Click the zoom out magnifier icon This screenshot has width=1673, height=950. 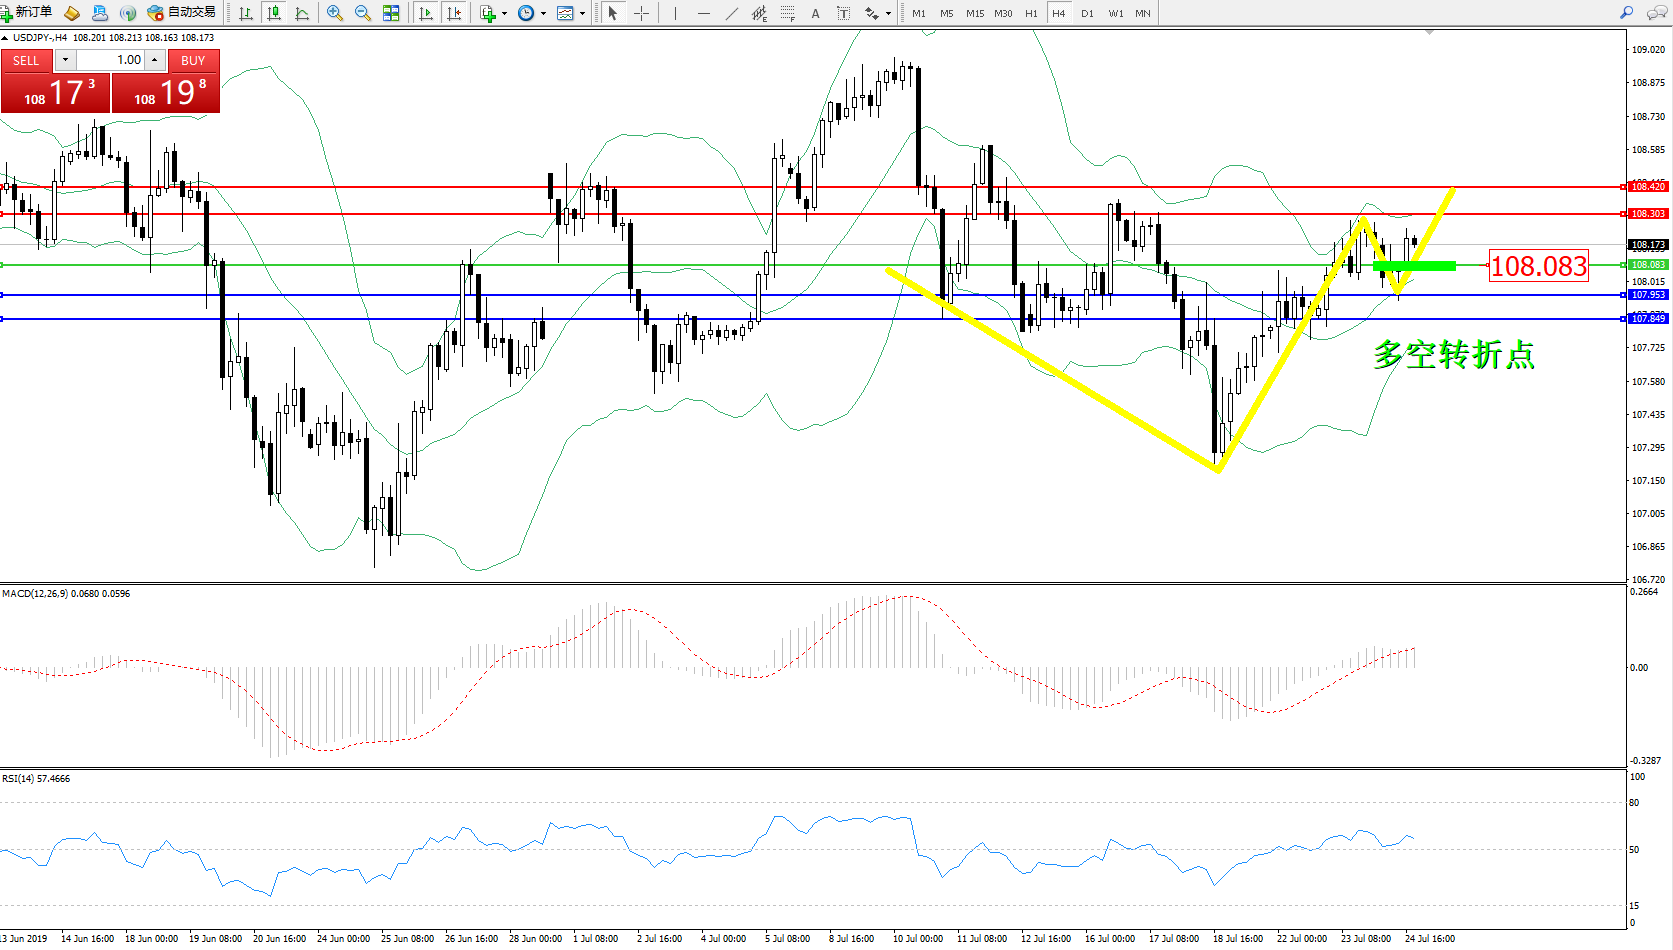pos(362,13)
